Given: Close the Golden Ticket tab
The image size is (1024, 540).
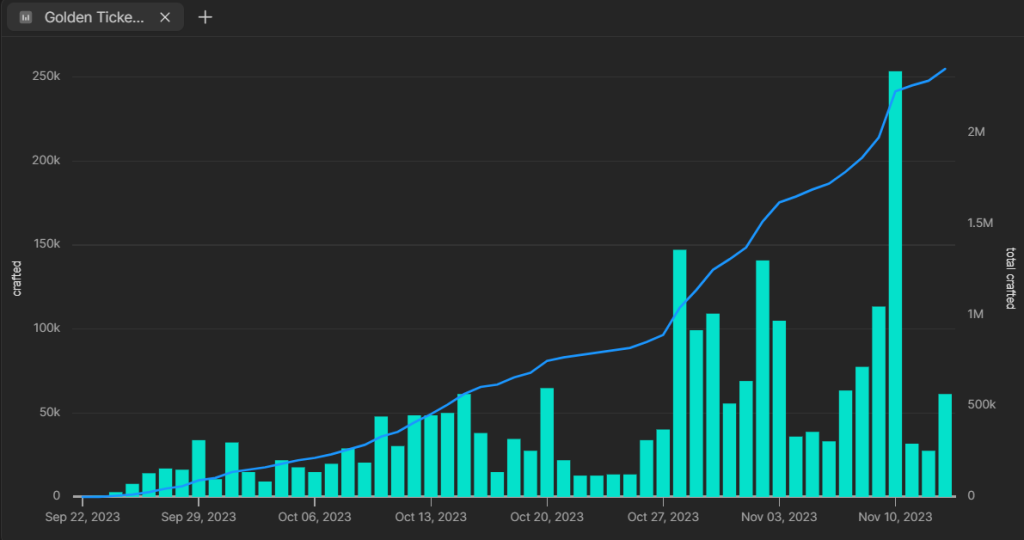Looking at the screenshot, I should [x=165, y=17].
